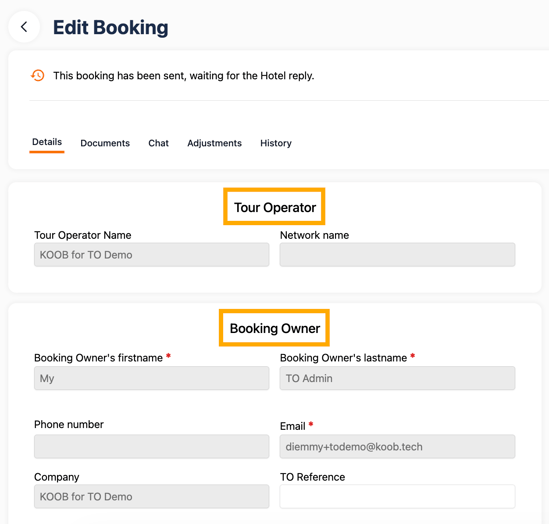This screenshot has width=549, height=524.
Task: View the History tab
Action: tap(276, 143)
